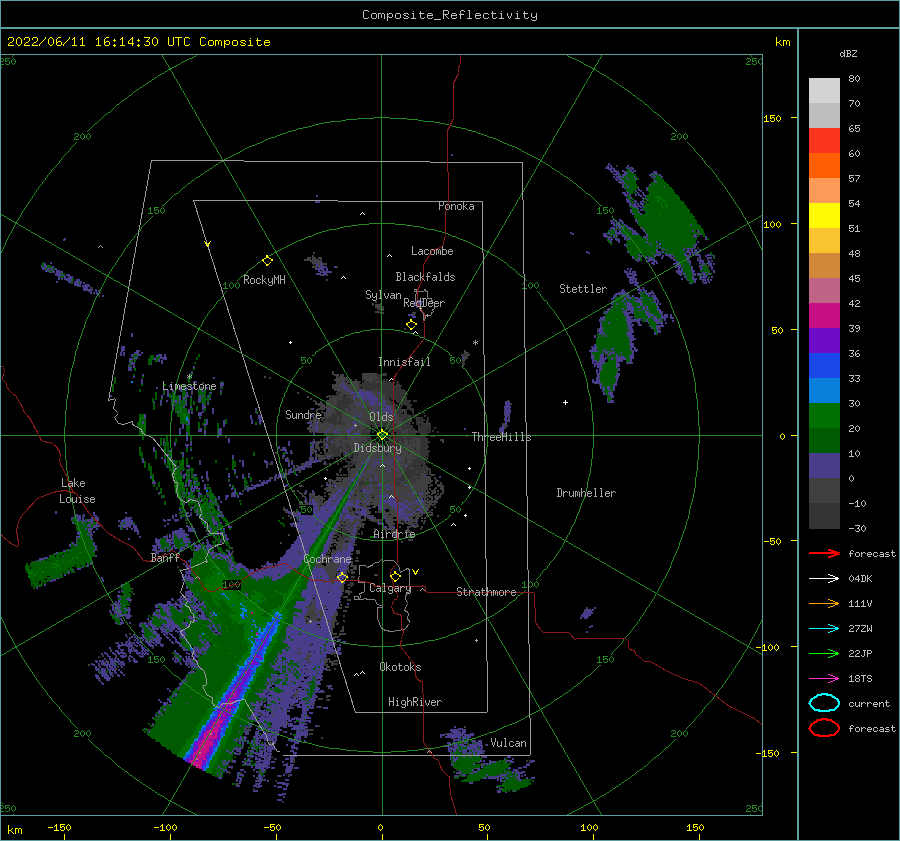Click the Banff label
The image size is (900, 841).
165,558
